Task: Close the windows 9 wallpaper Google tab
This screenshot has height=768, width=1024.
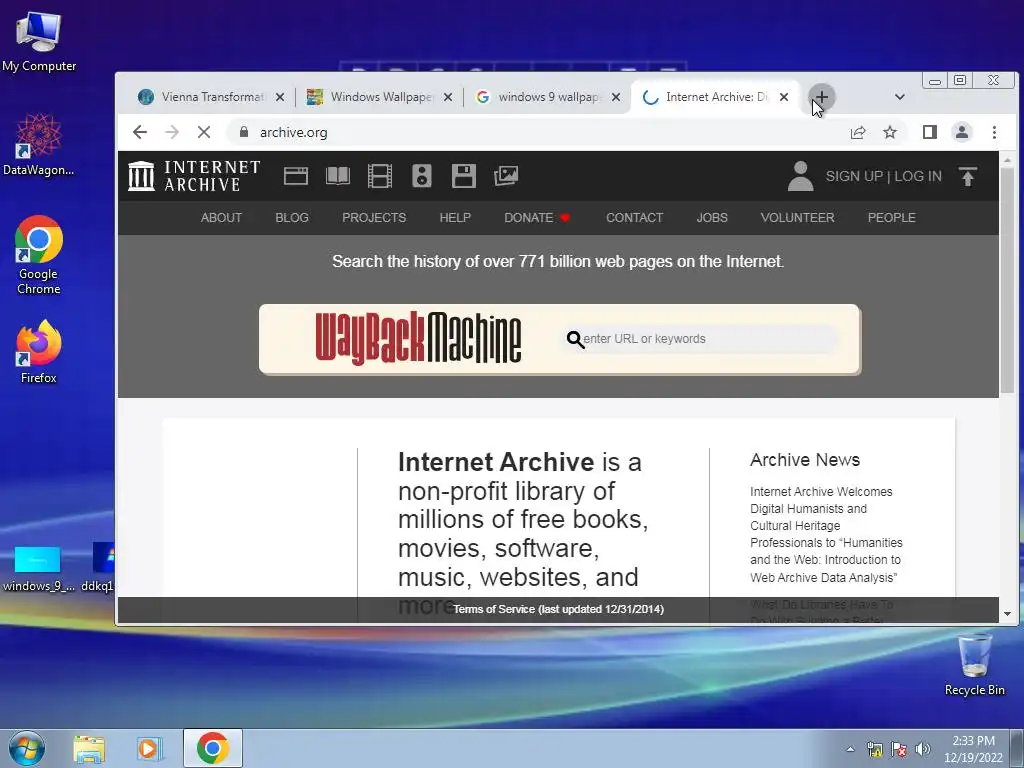Action: [616, 97]
